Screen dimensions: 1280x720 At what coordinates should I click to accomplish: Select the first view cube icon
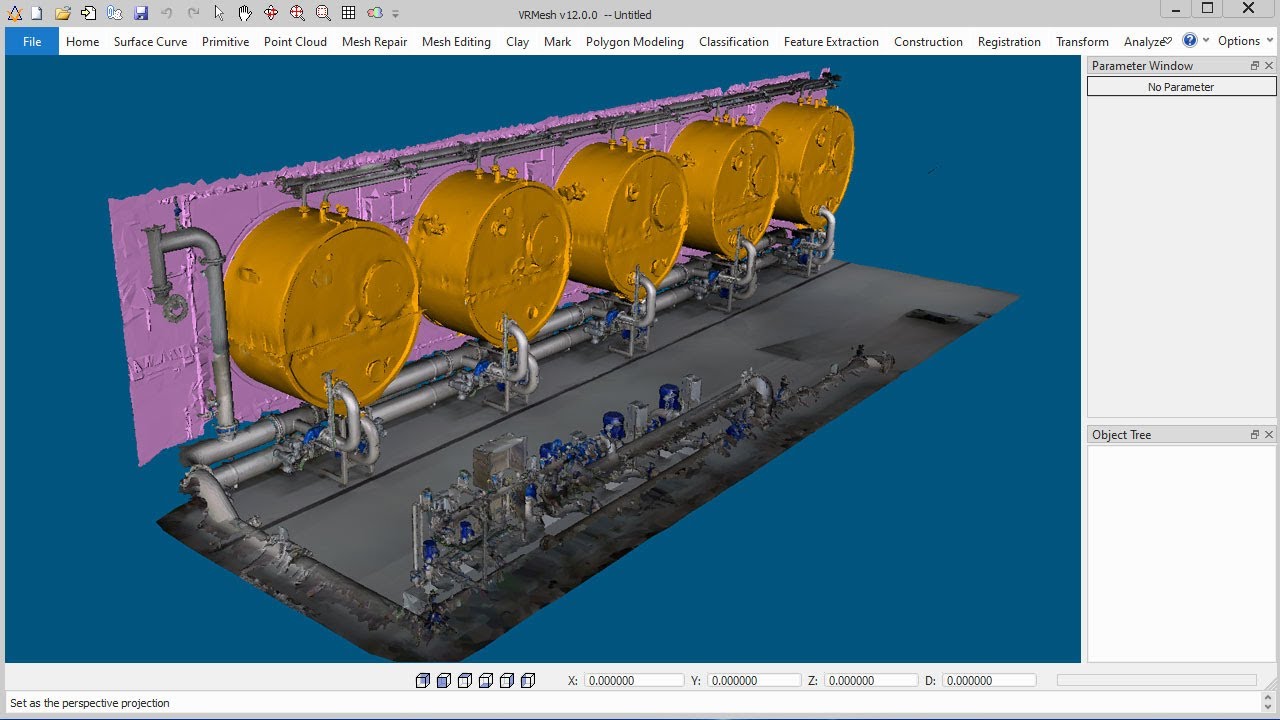(423, 681)
